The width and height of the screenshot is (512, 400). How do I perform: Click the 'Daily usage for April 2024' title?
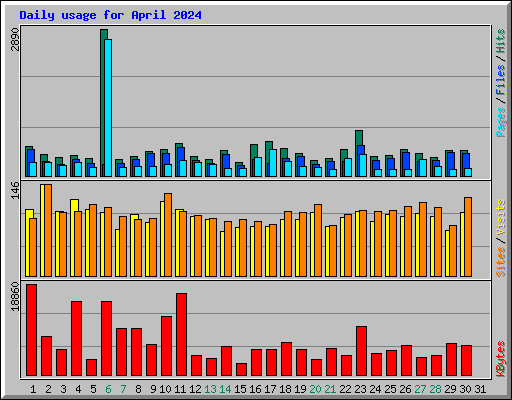(x=110, y=15)
